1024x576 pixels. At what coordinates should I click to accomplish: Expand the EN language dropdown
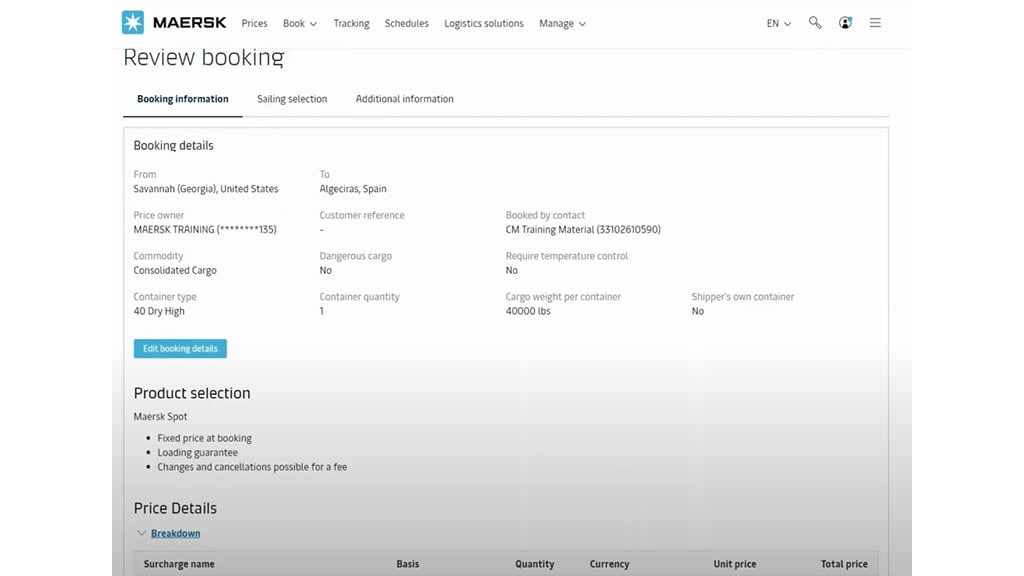[x=777, y=23]
